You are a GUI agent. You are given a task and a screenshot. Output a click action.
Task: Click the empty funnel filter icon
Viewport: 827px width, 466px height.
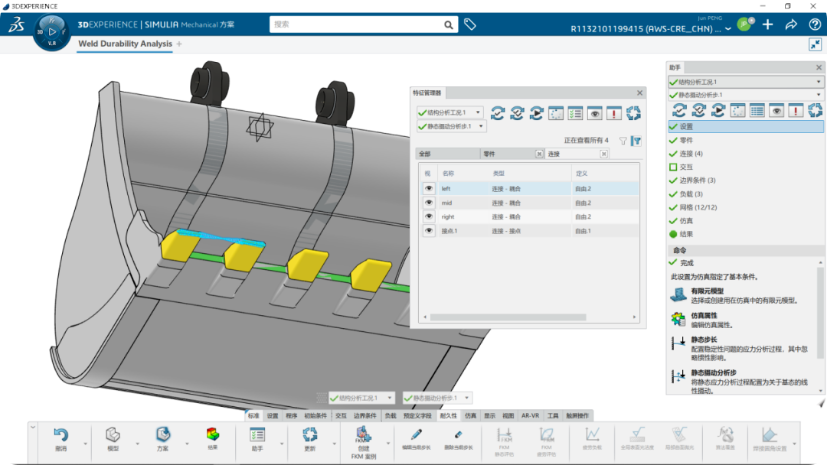pyautogui.click(x=623, y=141)
